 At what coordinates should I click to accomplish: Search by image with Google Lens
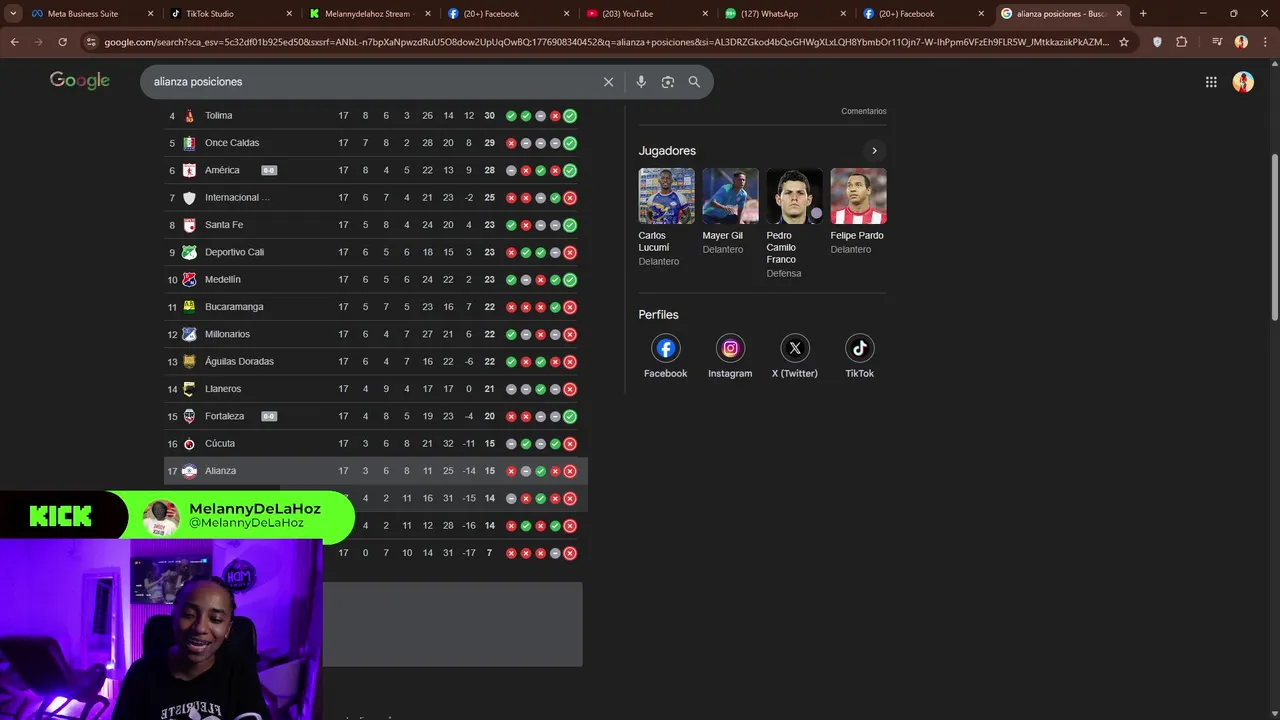pyautogui.click(x=668, y=82)
